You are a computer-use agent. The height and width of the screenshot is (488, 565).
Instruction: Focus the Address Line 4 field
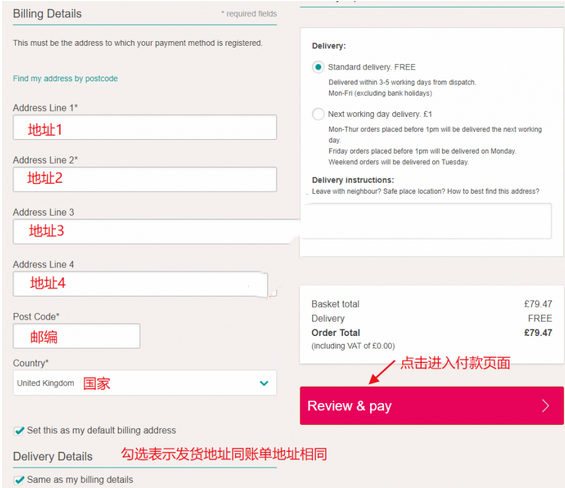141,284
